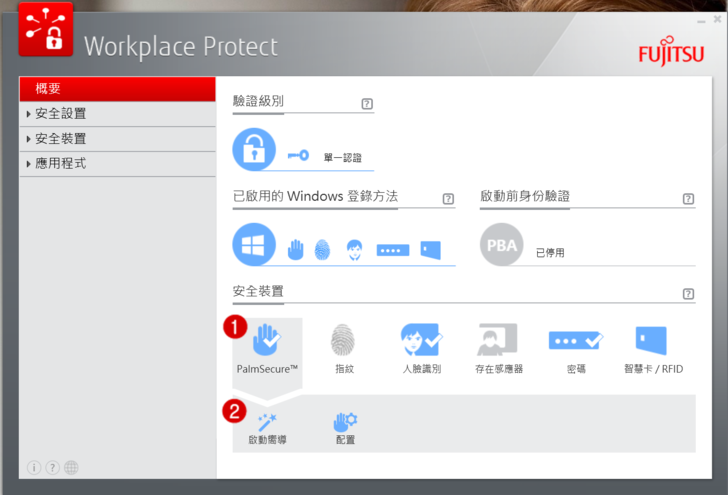Select the 指紋 fingerprint device

[x=344, y=349]
